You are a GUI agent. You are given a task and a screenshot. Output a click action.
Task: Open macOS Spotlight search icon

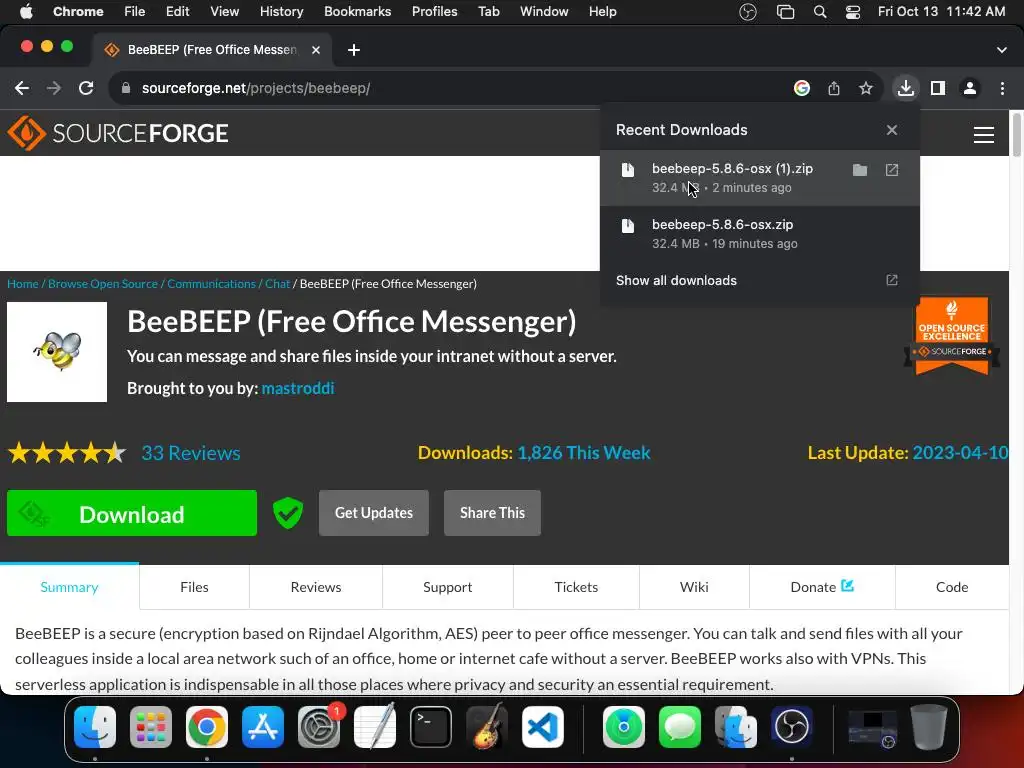point(820,12)
